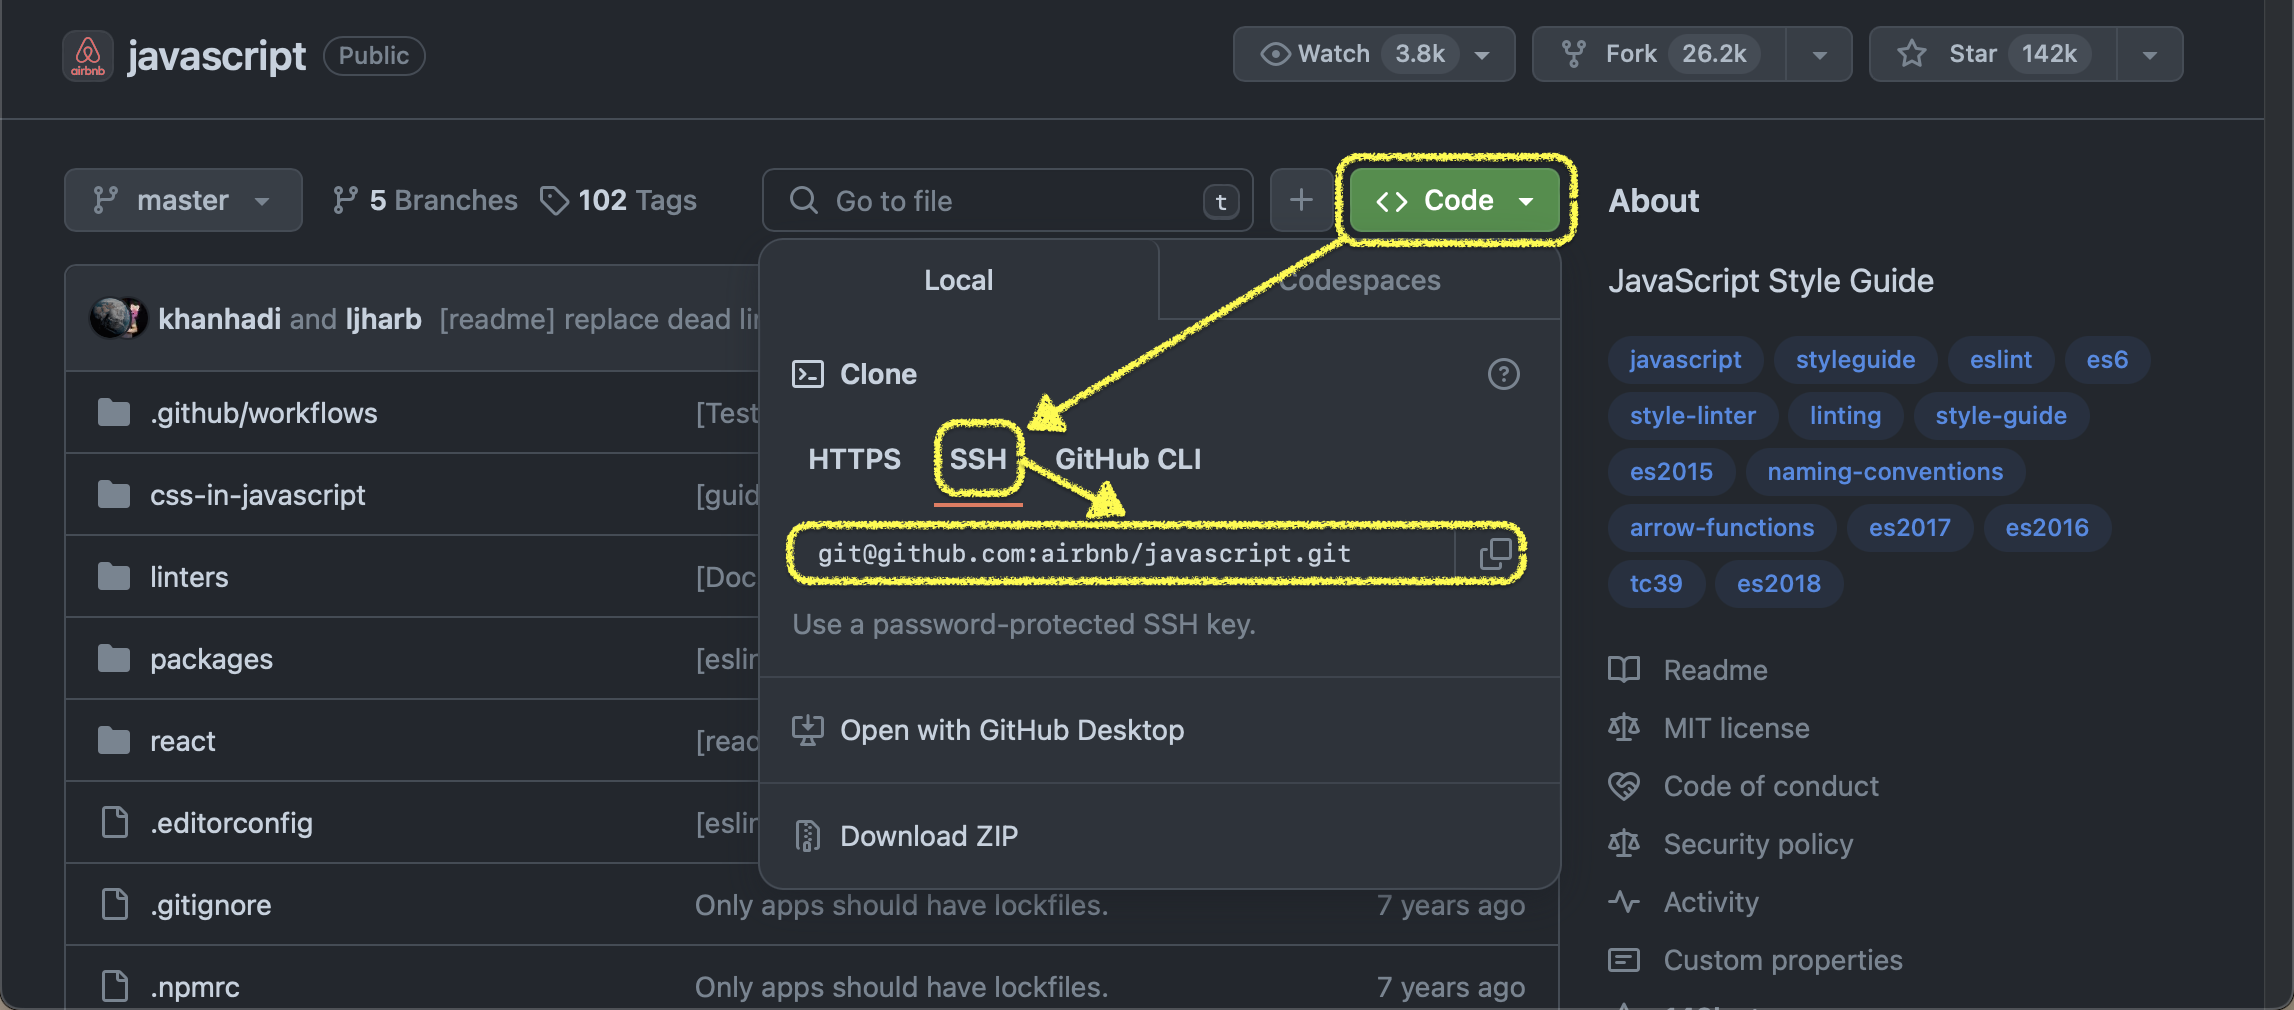Click the .github/workflows folder icon
2294x1010 pixels.
point(114,412)
